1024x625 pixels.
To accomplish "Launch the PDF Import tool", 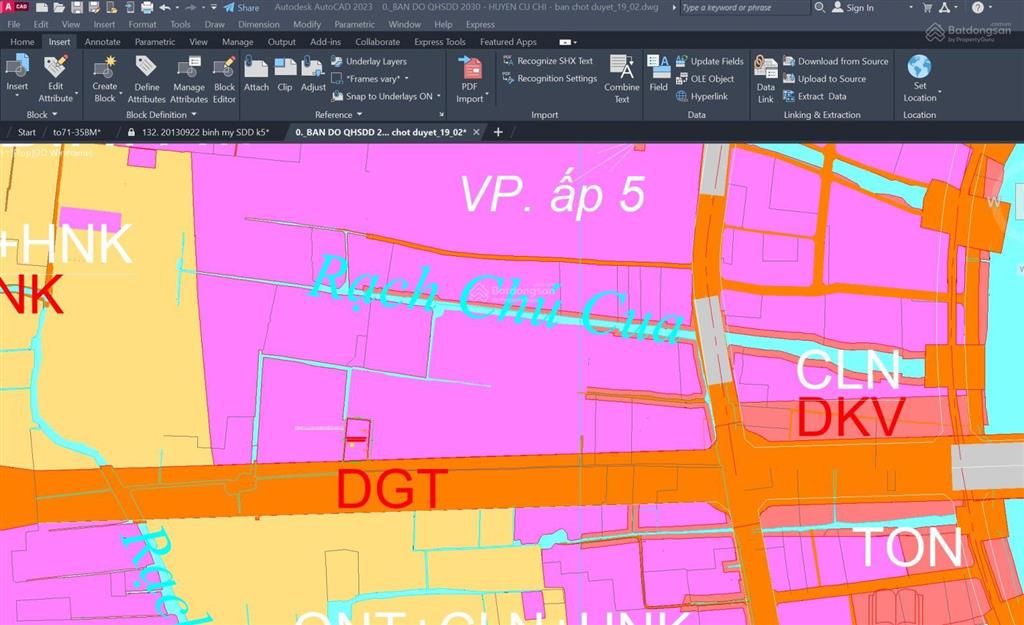I will tap(470, 80).
